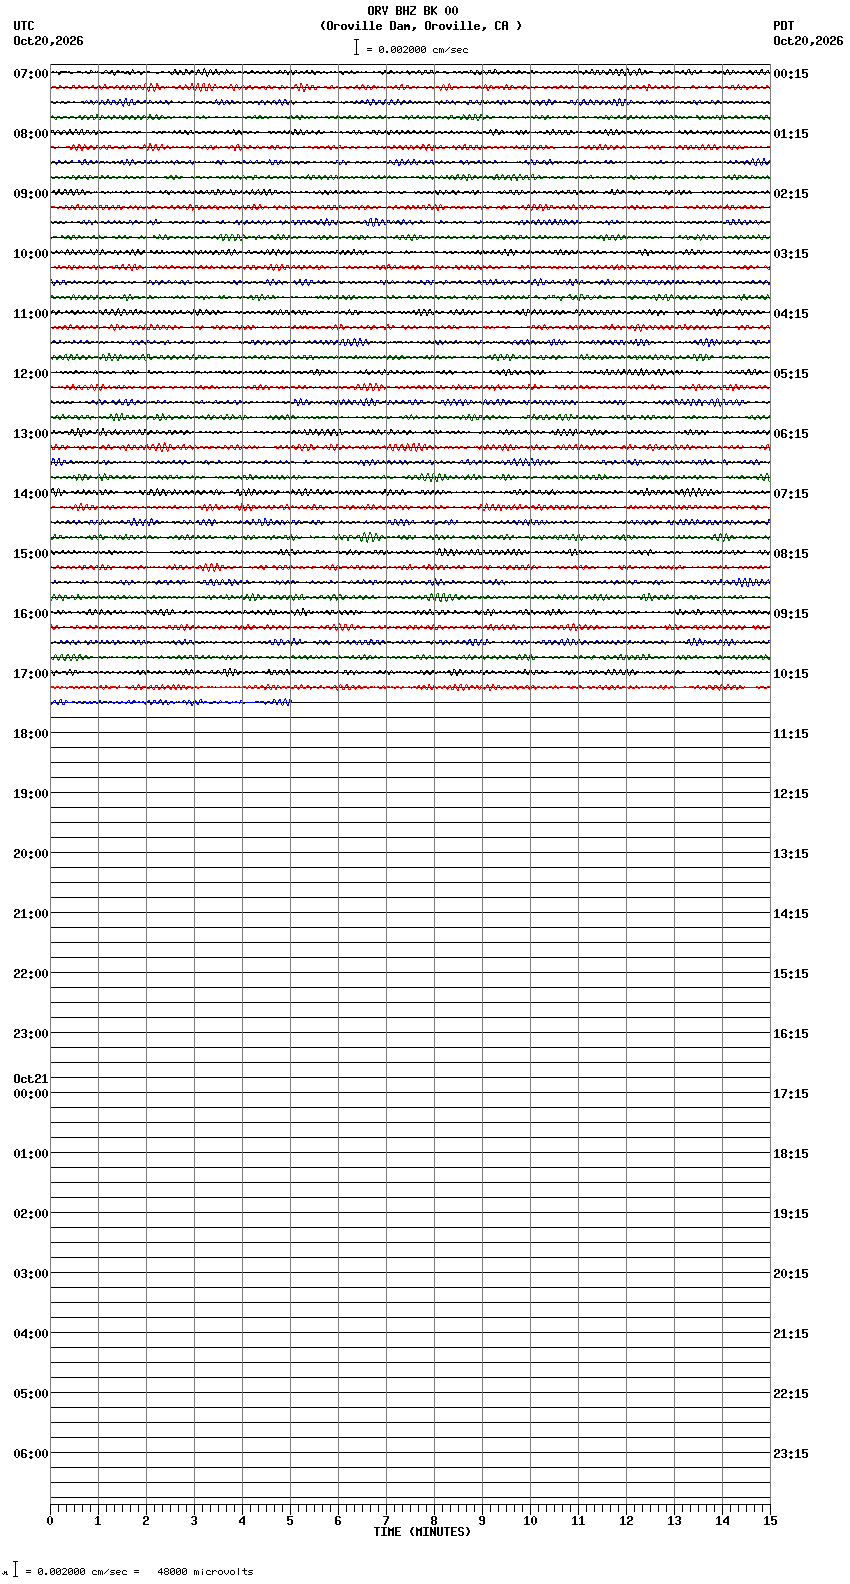Click the 15:15 PDT time label
850x1584 pixels.
(x=791, y=974)
